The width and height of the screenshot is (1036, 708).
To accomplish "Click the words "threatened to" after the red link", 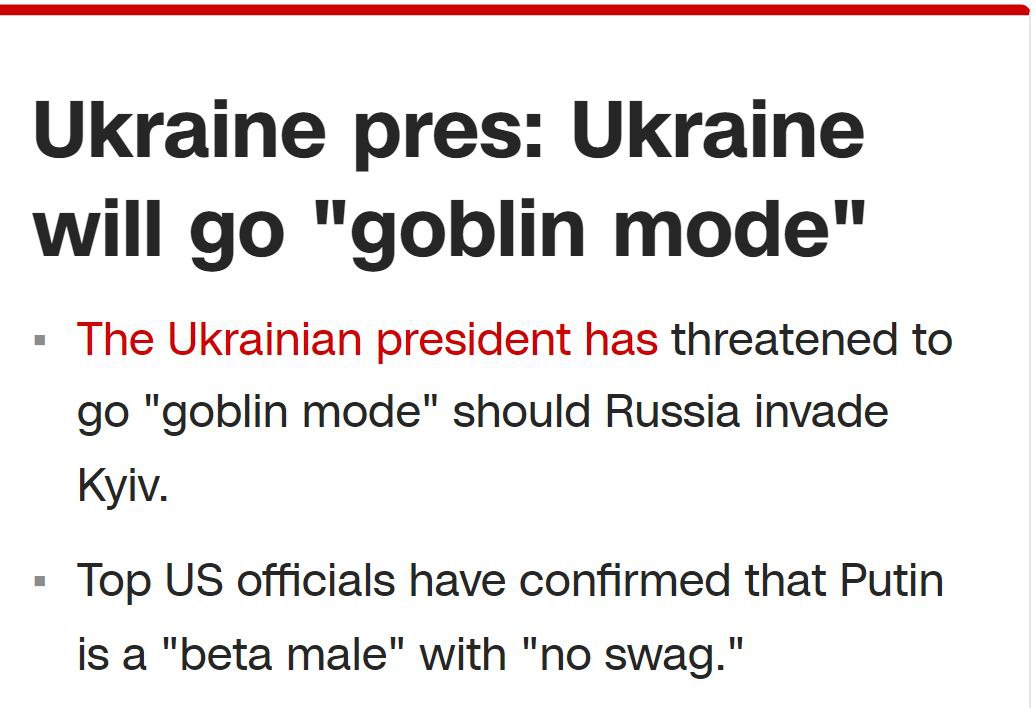I will pyautogui.click(x=811, y=340).
